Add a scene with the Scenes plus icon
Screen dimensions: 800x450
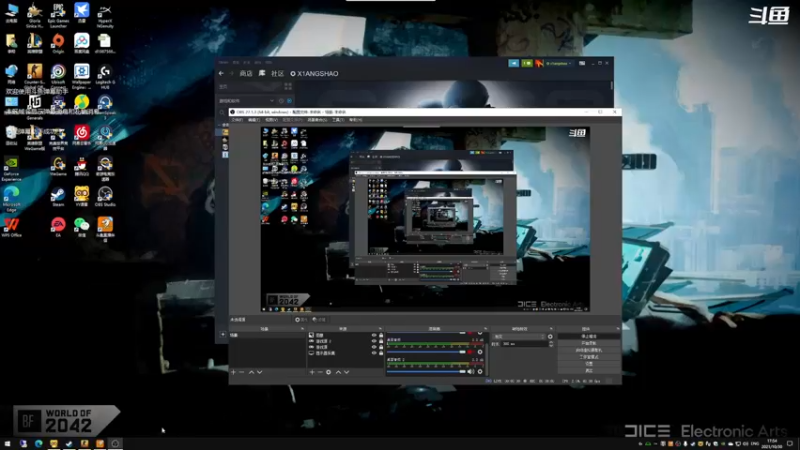coord(234,372)
